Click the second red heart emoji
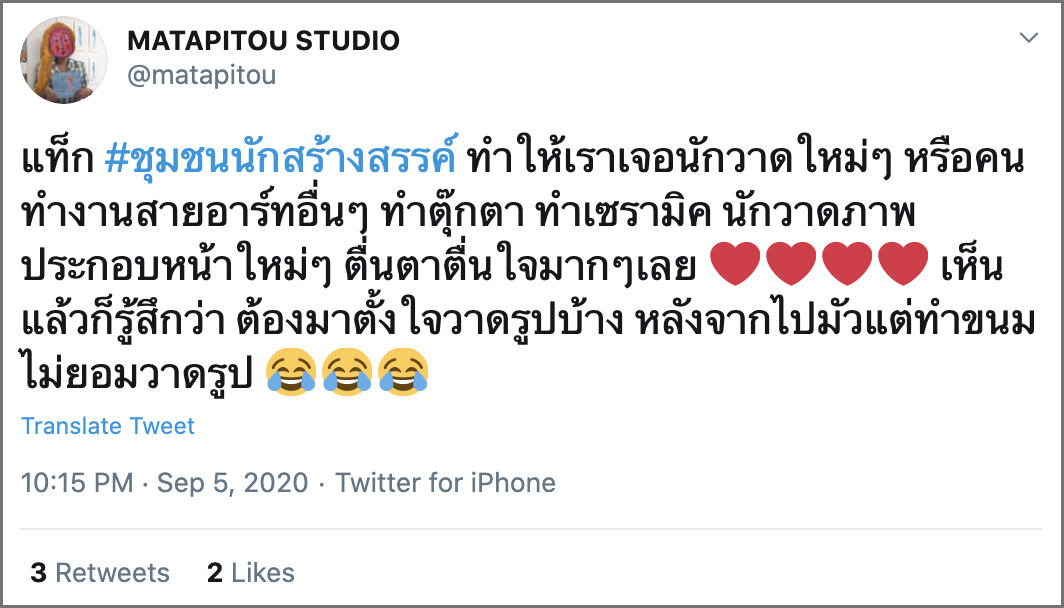This screenshot has width=1064, height=608. pyautogui.click(x=791, y=263)
